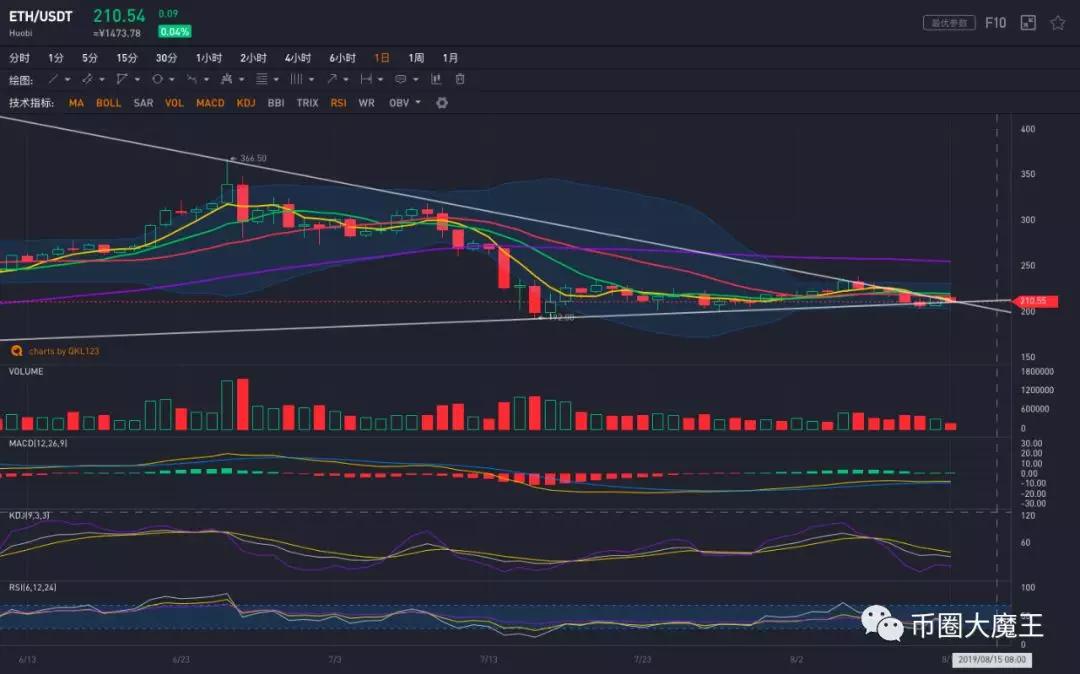
Task: Open polygon tool options dropdown arrow
Action: point(137,80)
